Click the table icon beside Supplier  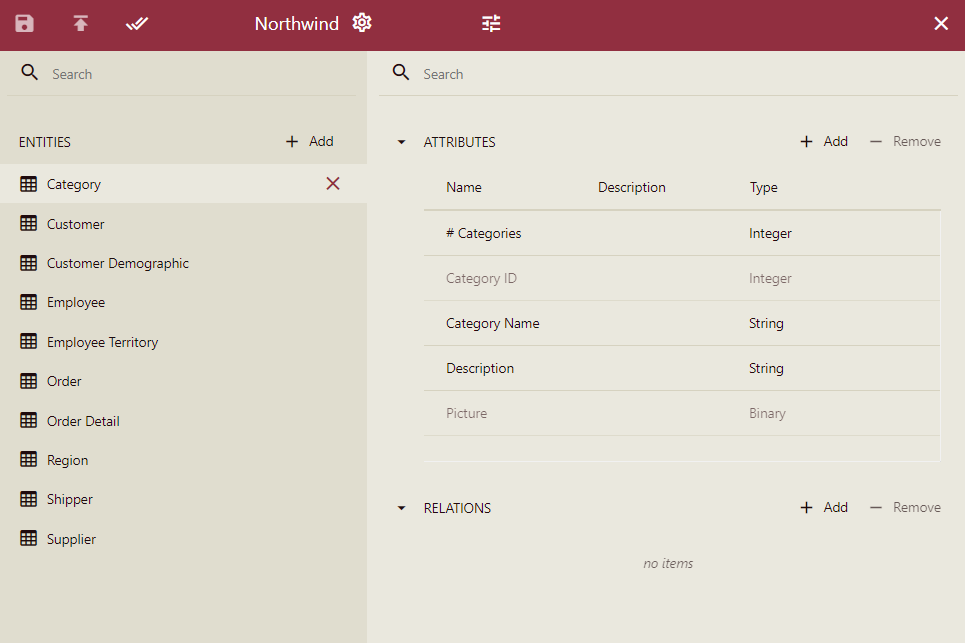(27, 538)
